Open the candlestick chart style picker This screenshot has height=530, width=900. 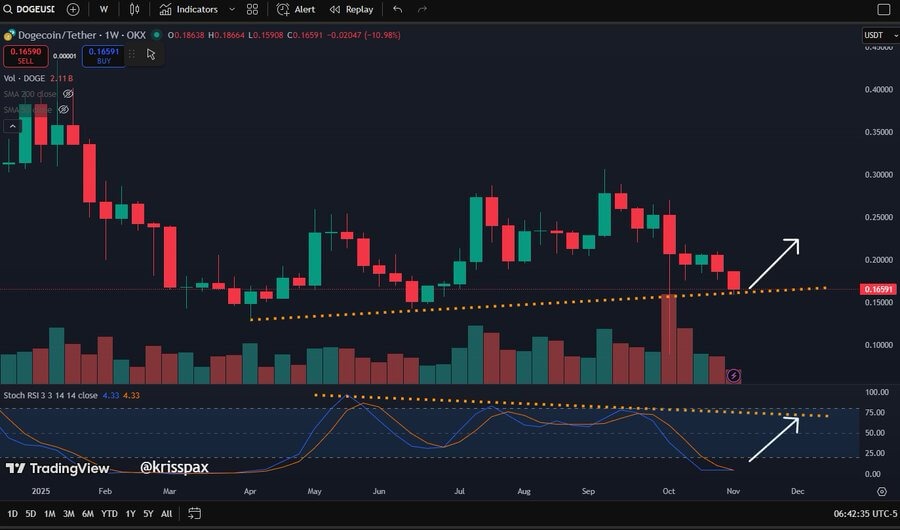pos(136,9)
